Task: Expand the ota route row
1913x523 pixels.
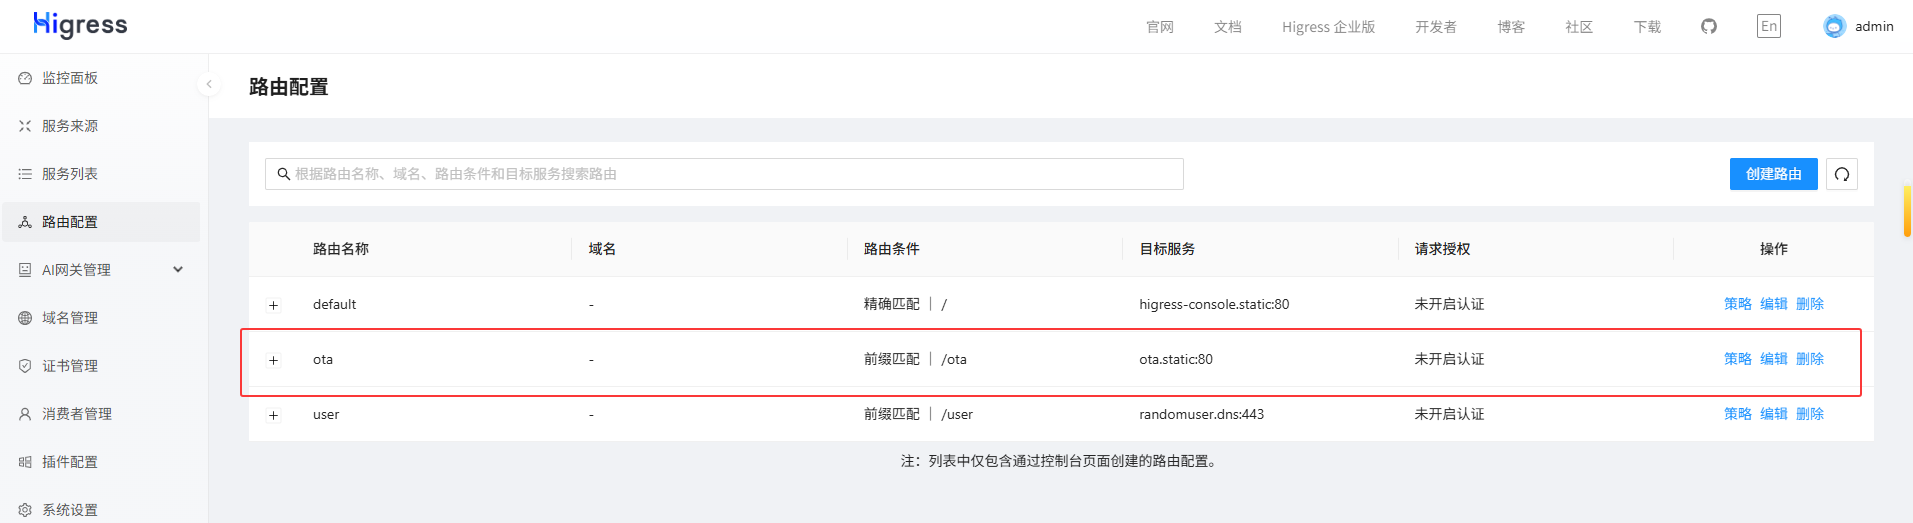Action: point(273,360)
